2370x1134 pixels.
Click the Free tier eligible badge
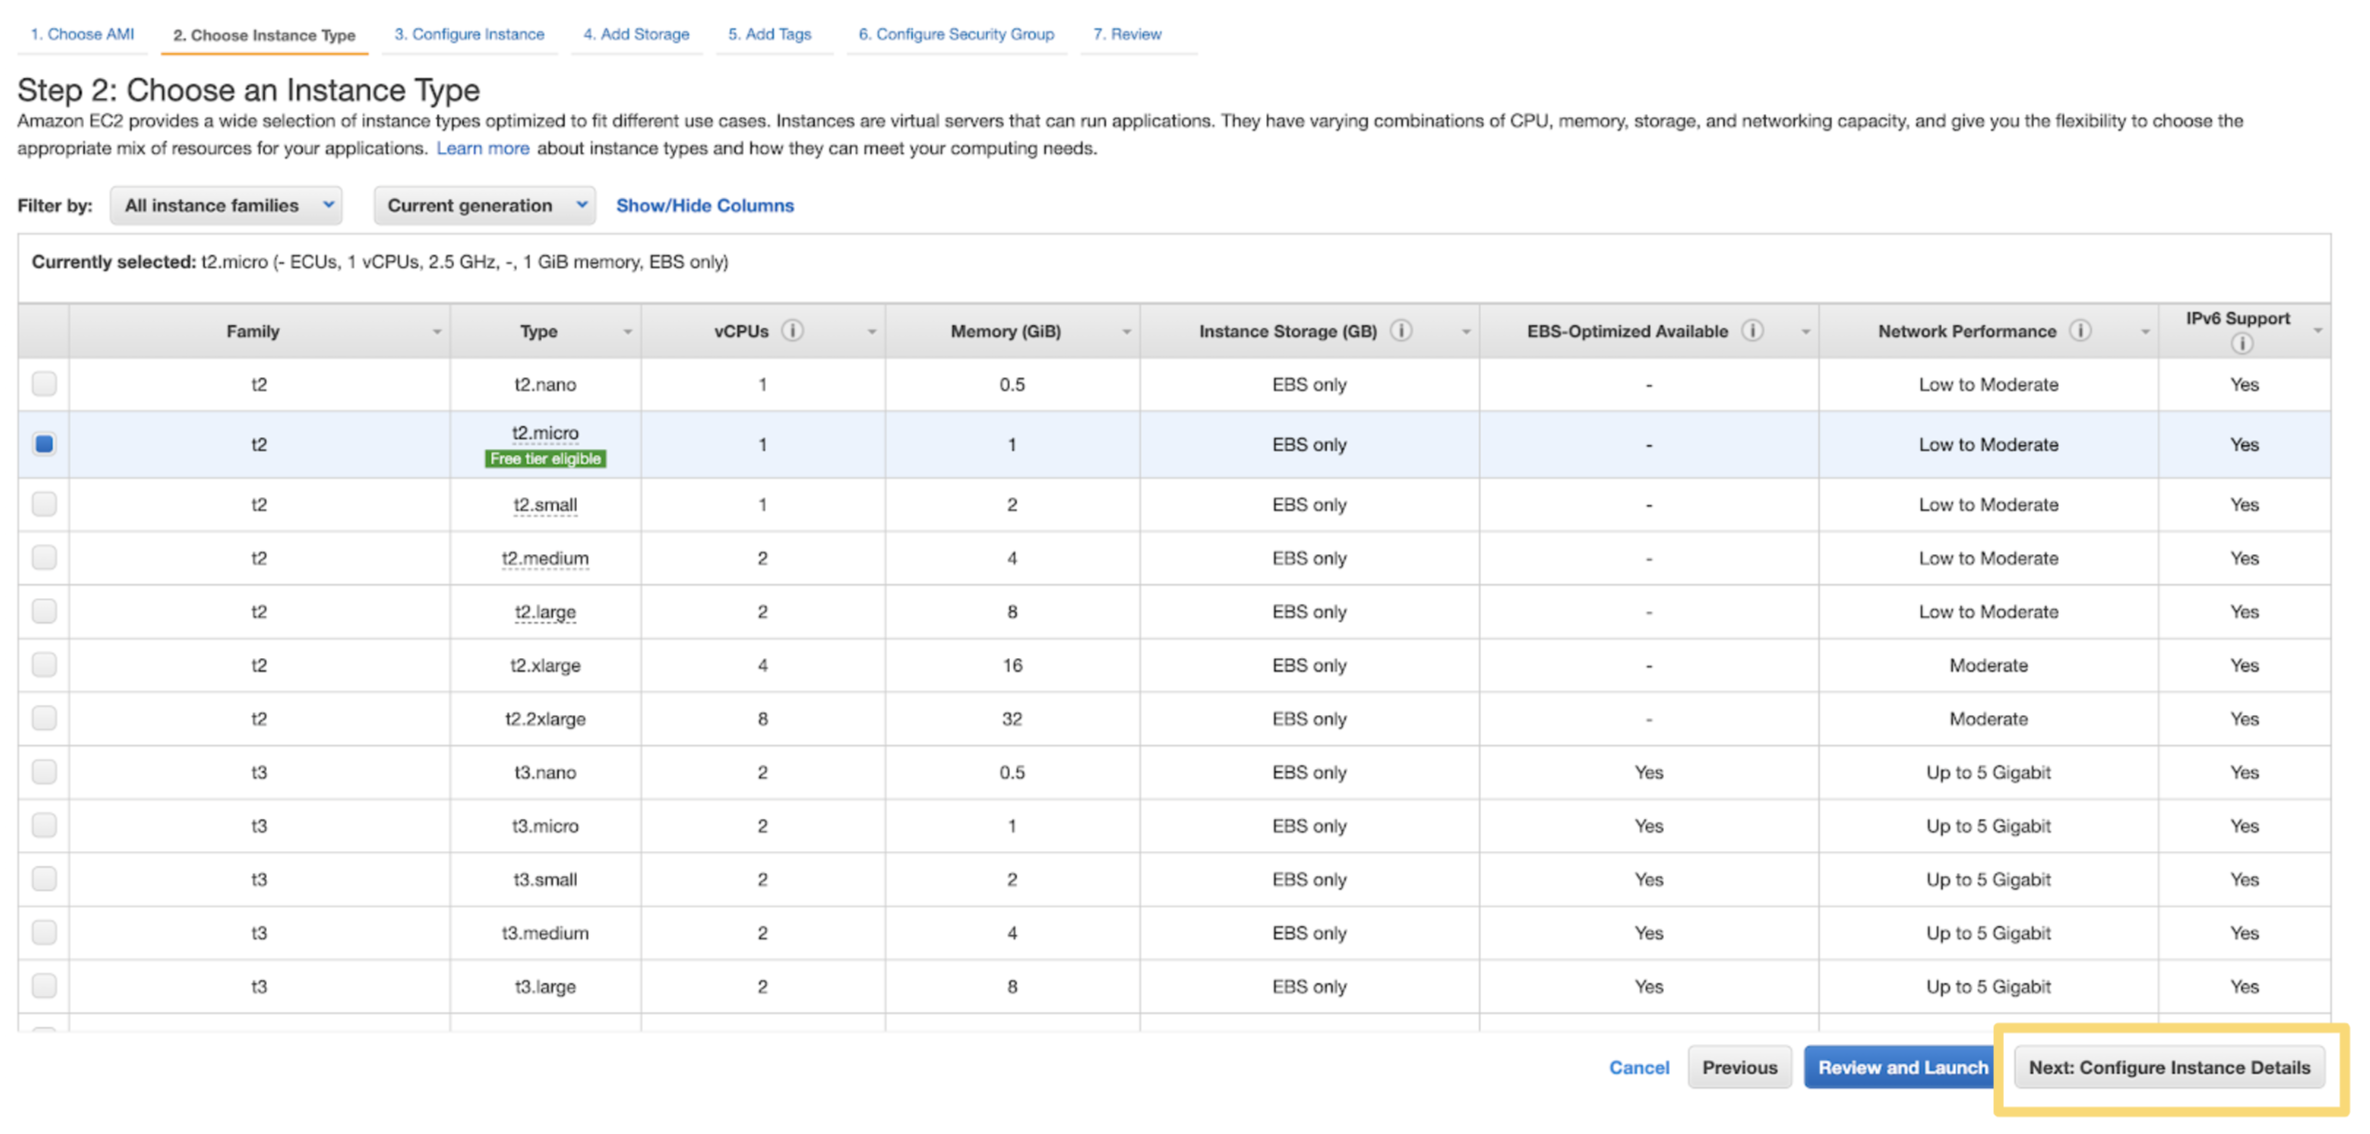545,459
